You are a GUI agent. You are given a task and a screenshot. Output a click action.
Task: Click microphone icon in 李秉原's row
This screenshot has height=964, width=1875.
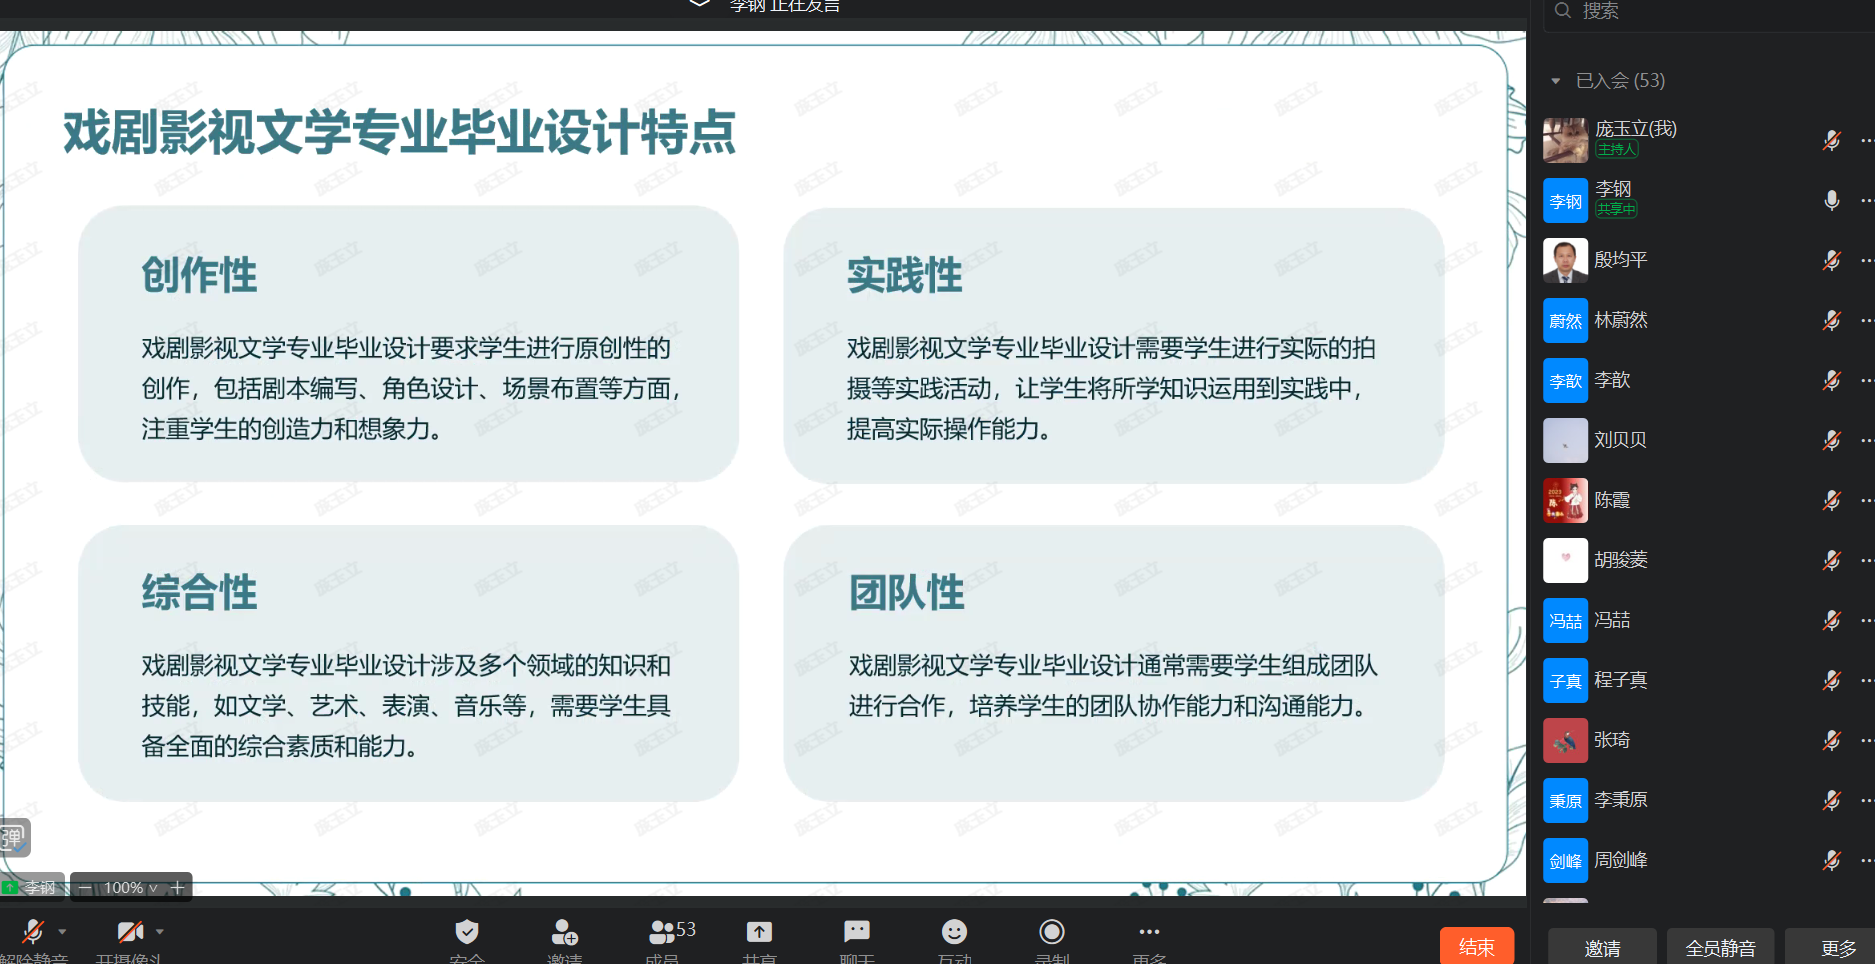(x=1831, y=800)
